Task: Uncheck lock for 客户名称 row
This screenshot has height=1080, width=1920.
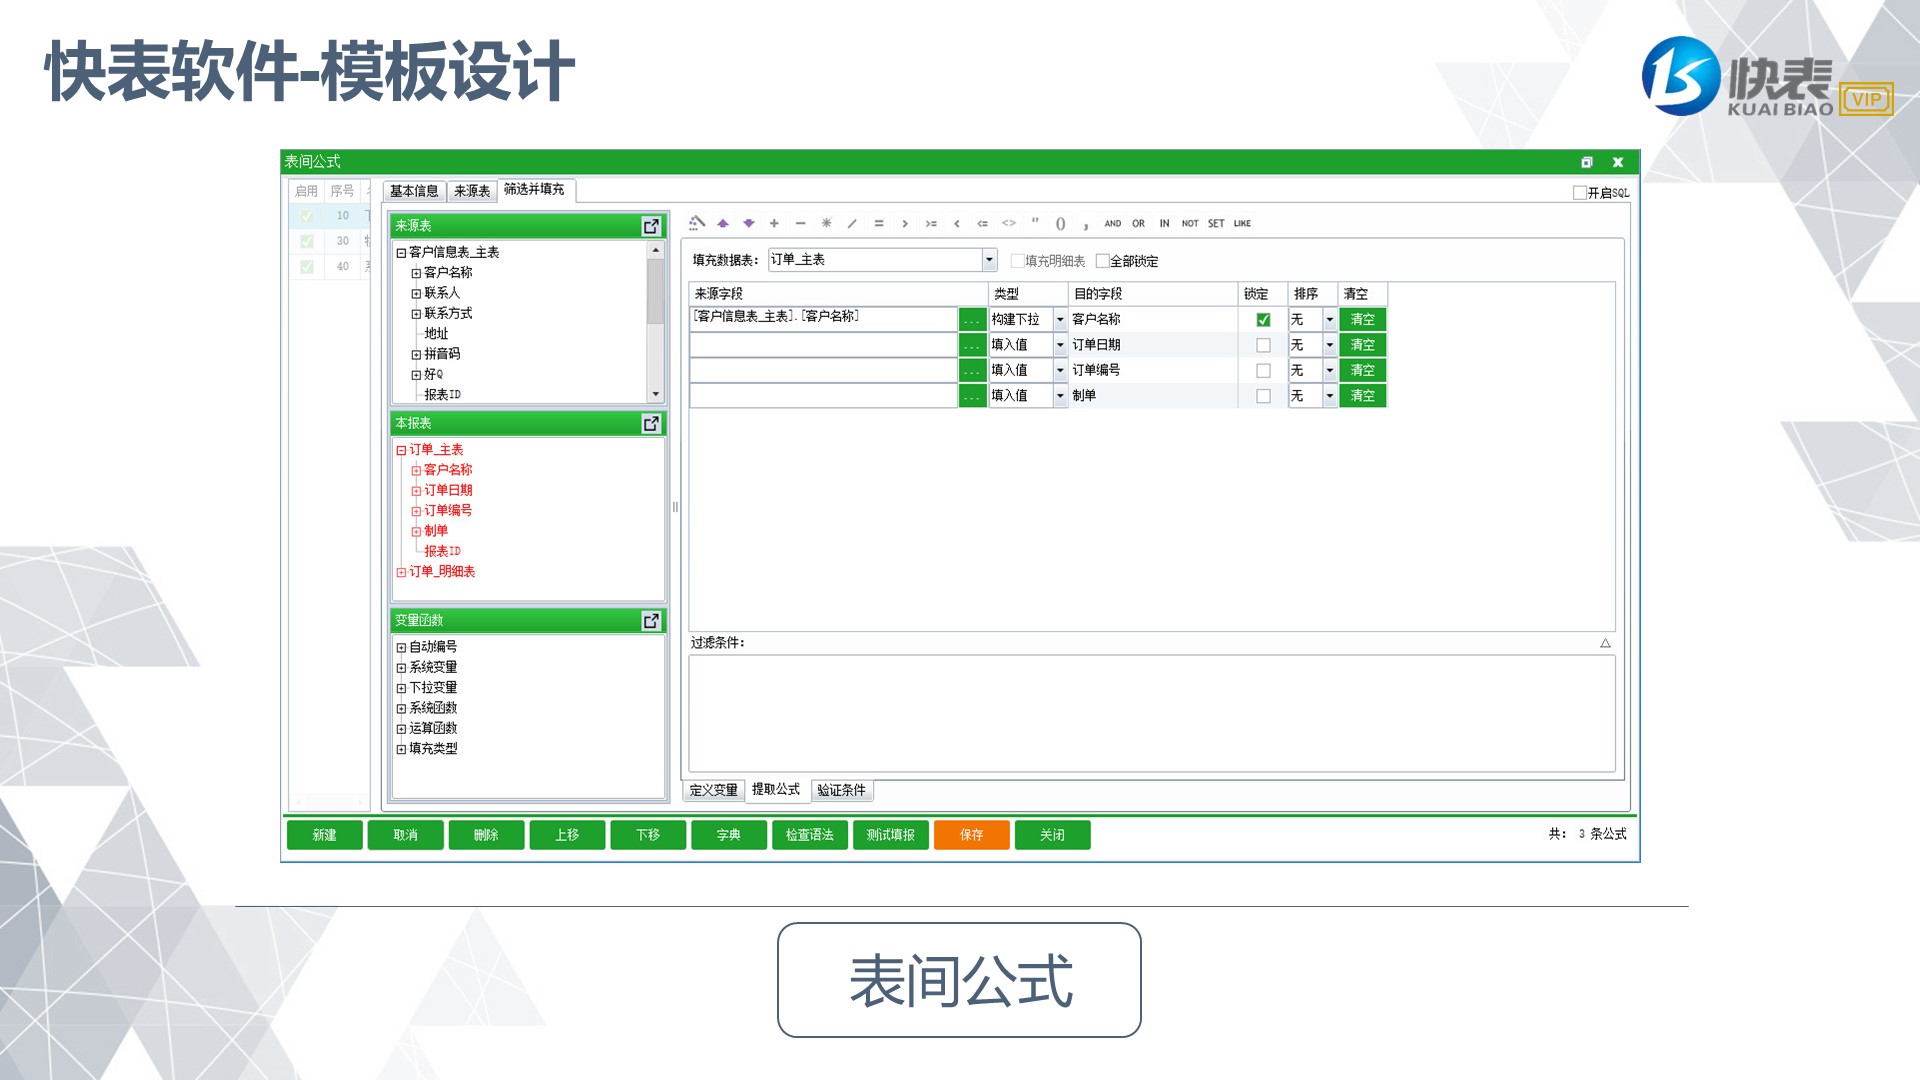Action: (x=1263, y=320)
